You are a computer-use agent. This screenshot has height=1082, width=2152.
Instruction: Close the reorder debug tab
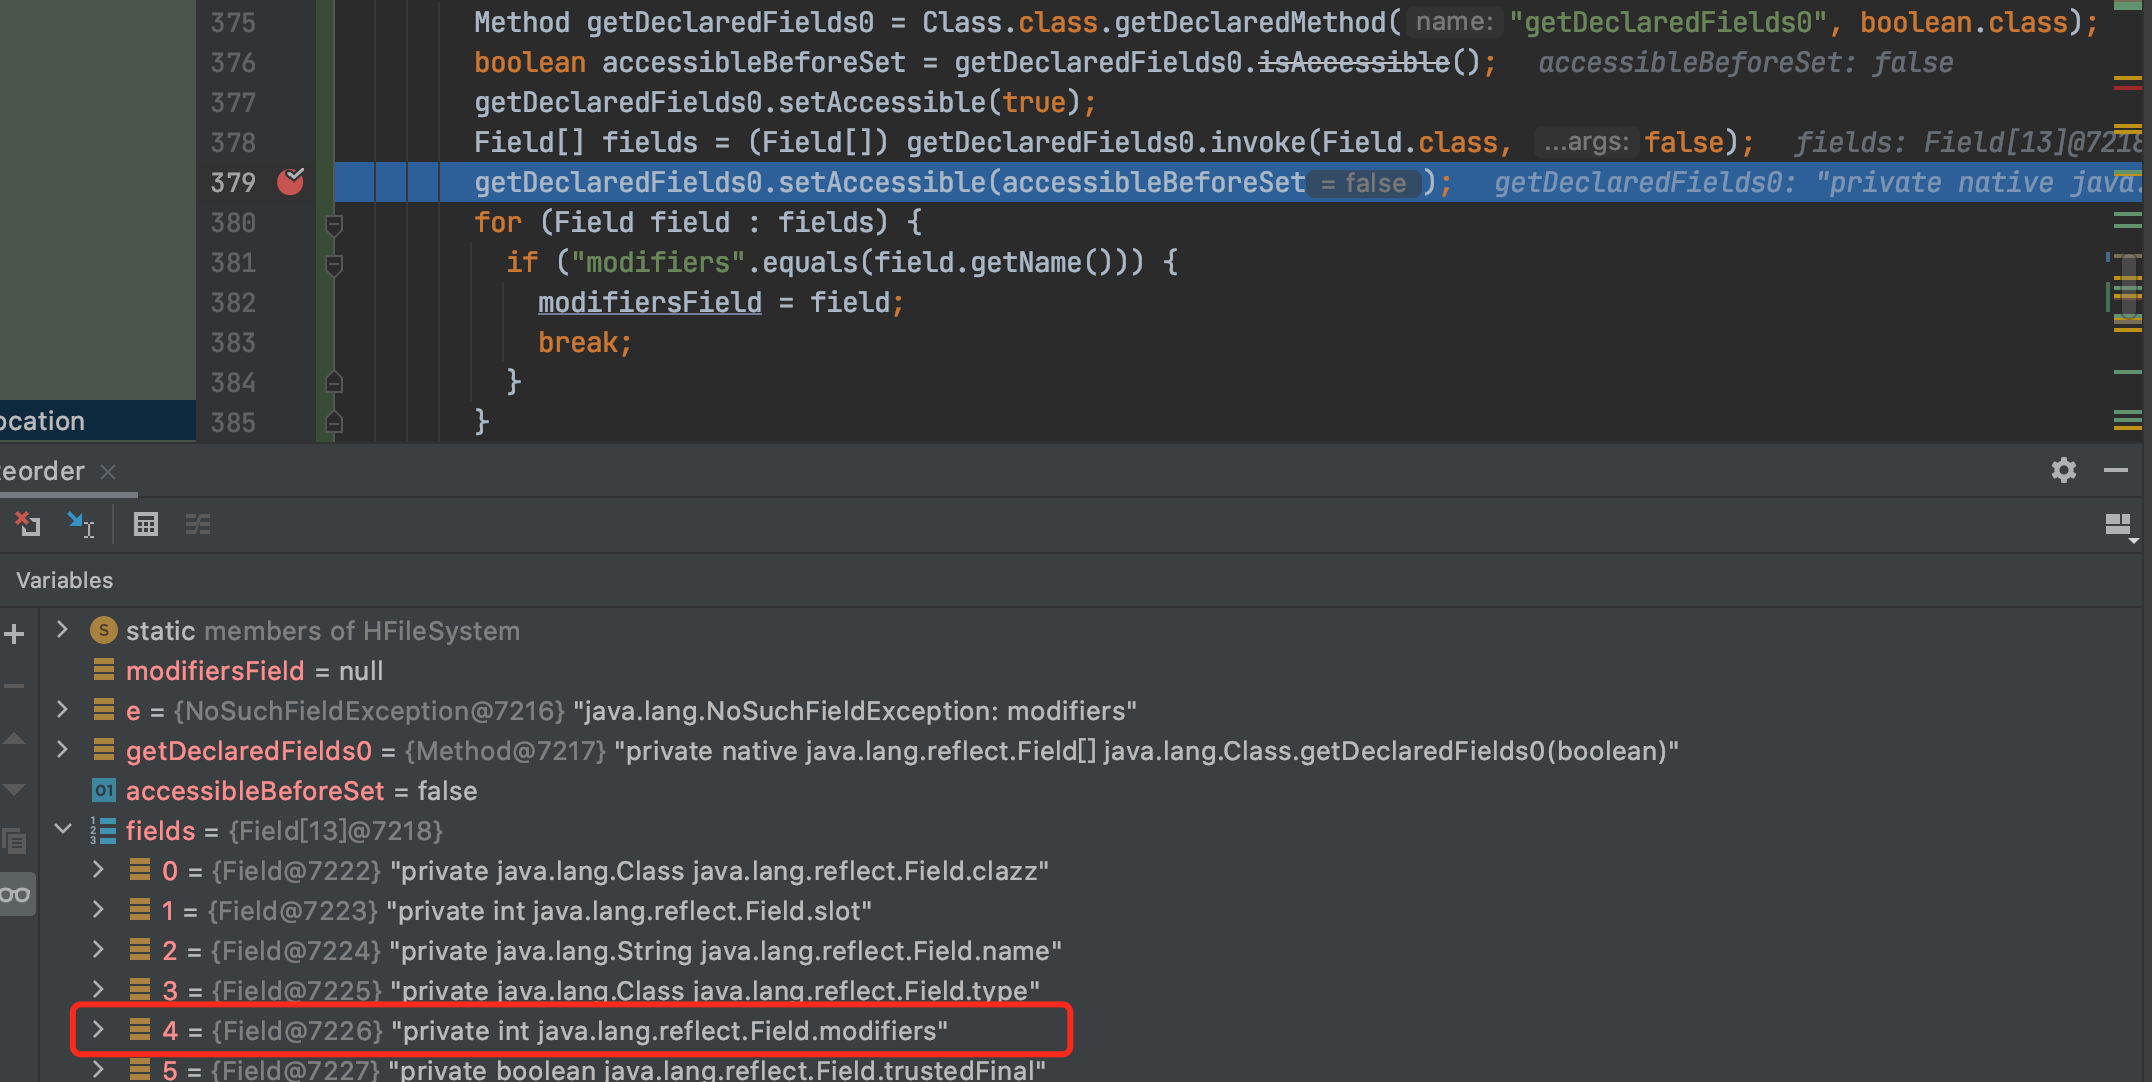(x=108, y=471)
